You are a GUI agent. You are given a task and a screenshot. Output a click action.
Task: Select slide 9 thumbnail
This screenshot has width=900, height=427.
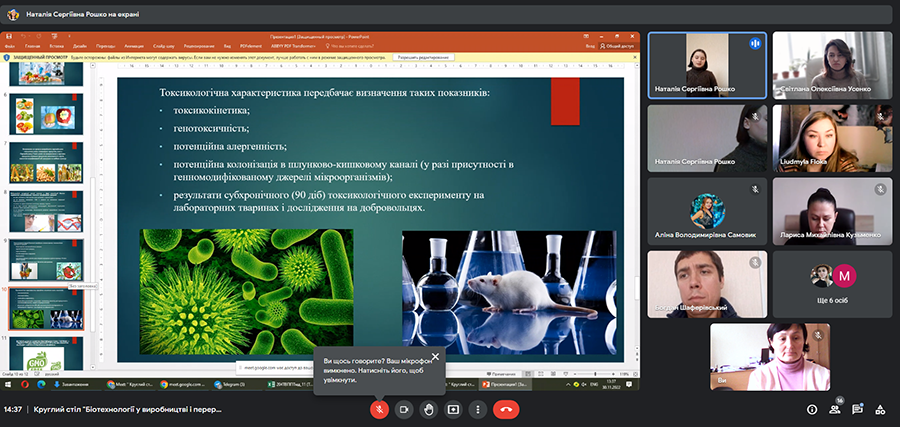(x=45, y=260)
